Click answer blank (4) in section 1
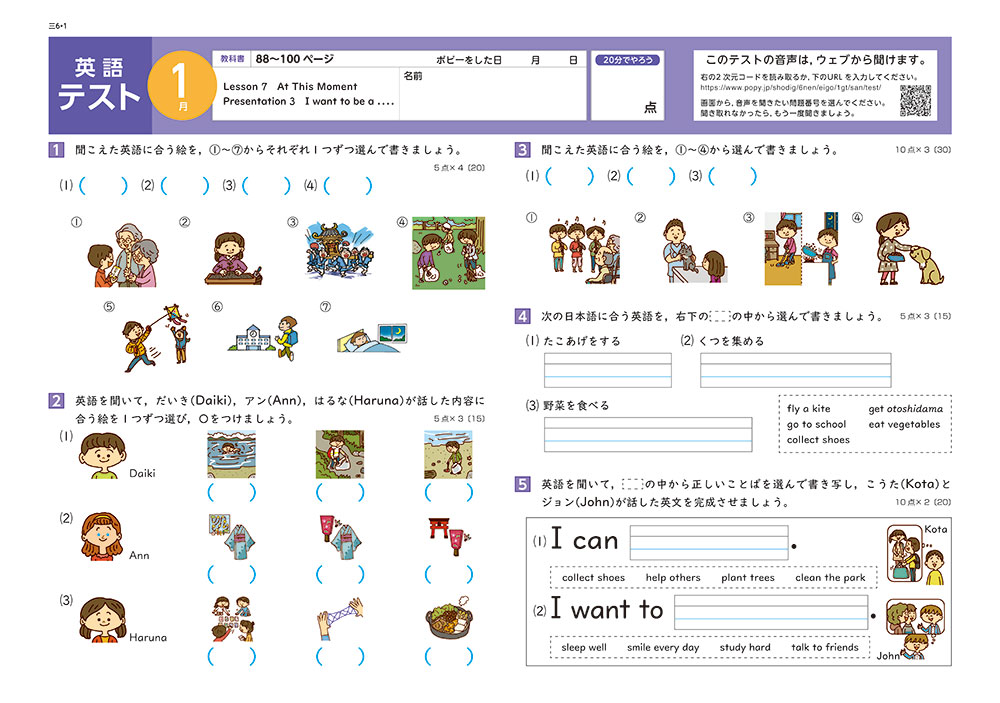 pyautogui.click(x=348, y=186)
